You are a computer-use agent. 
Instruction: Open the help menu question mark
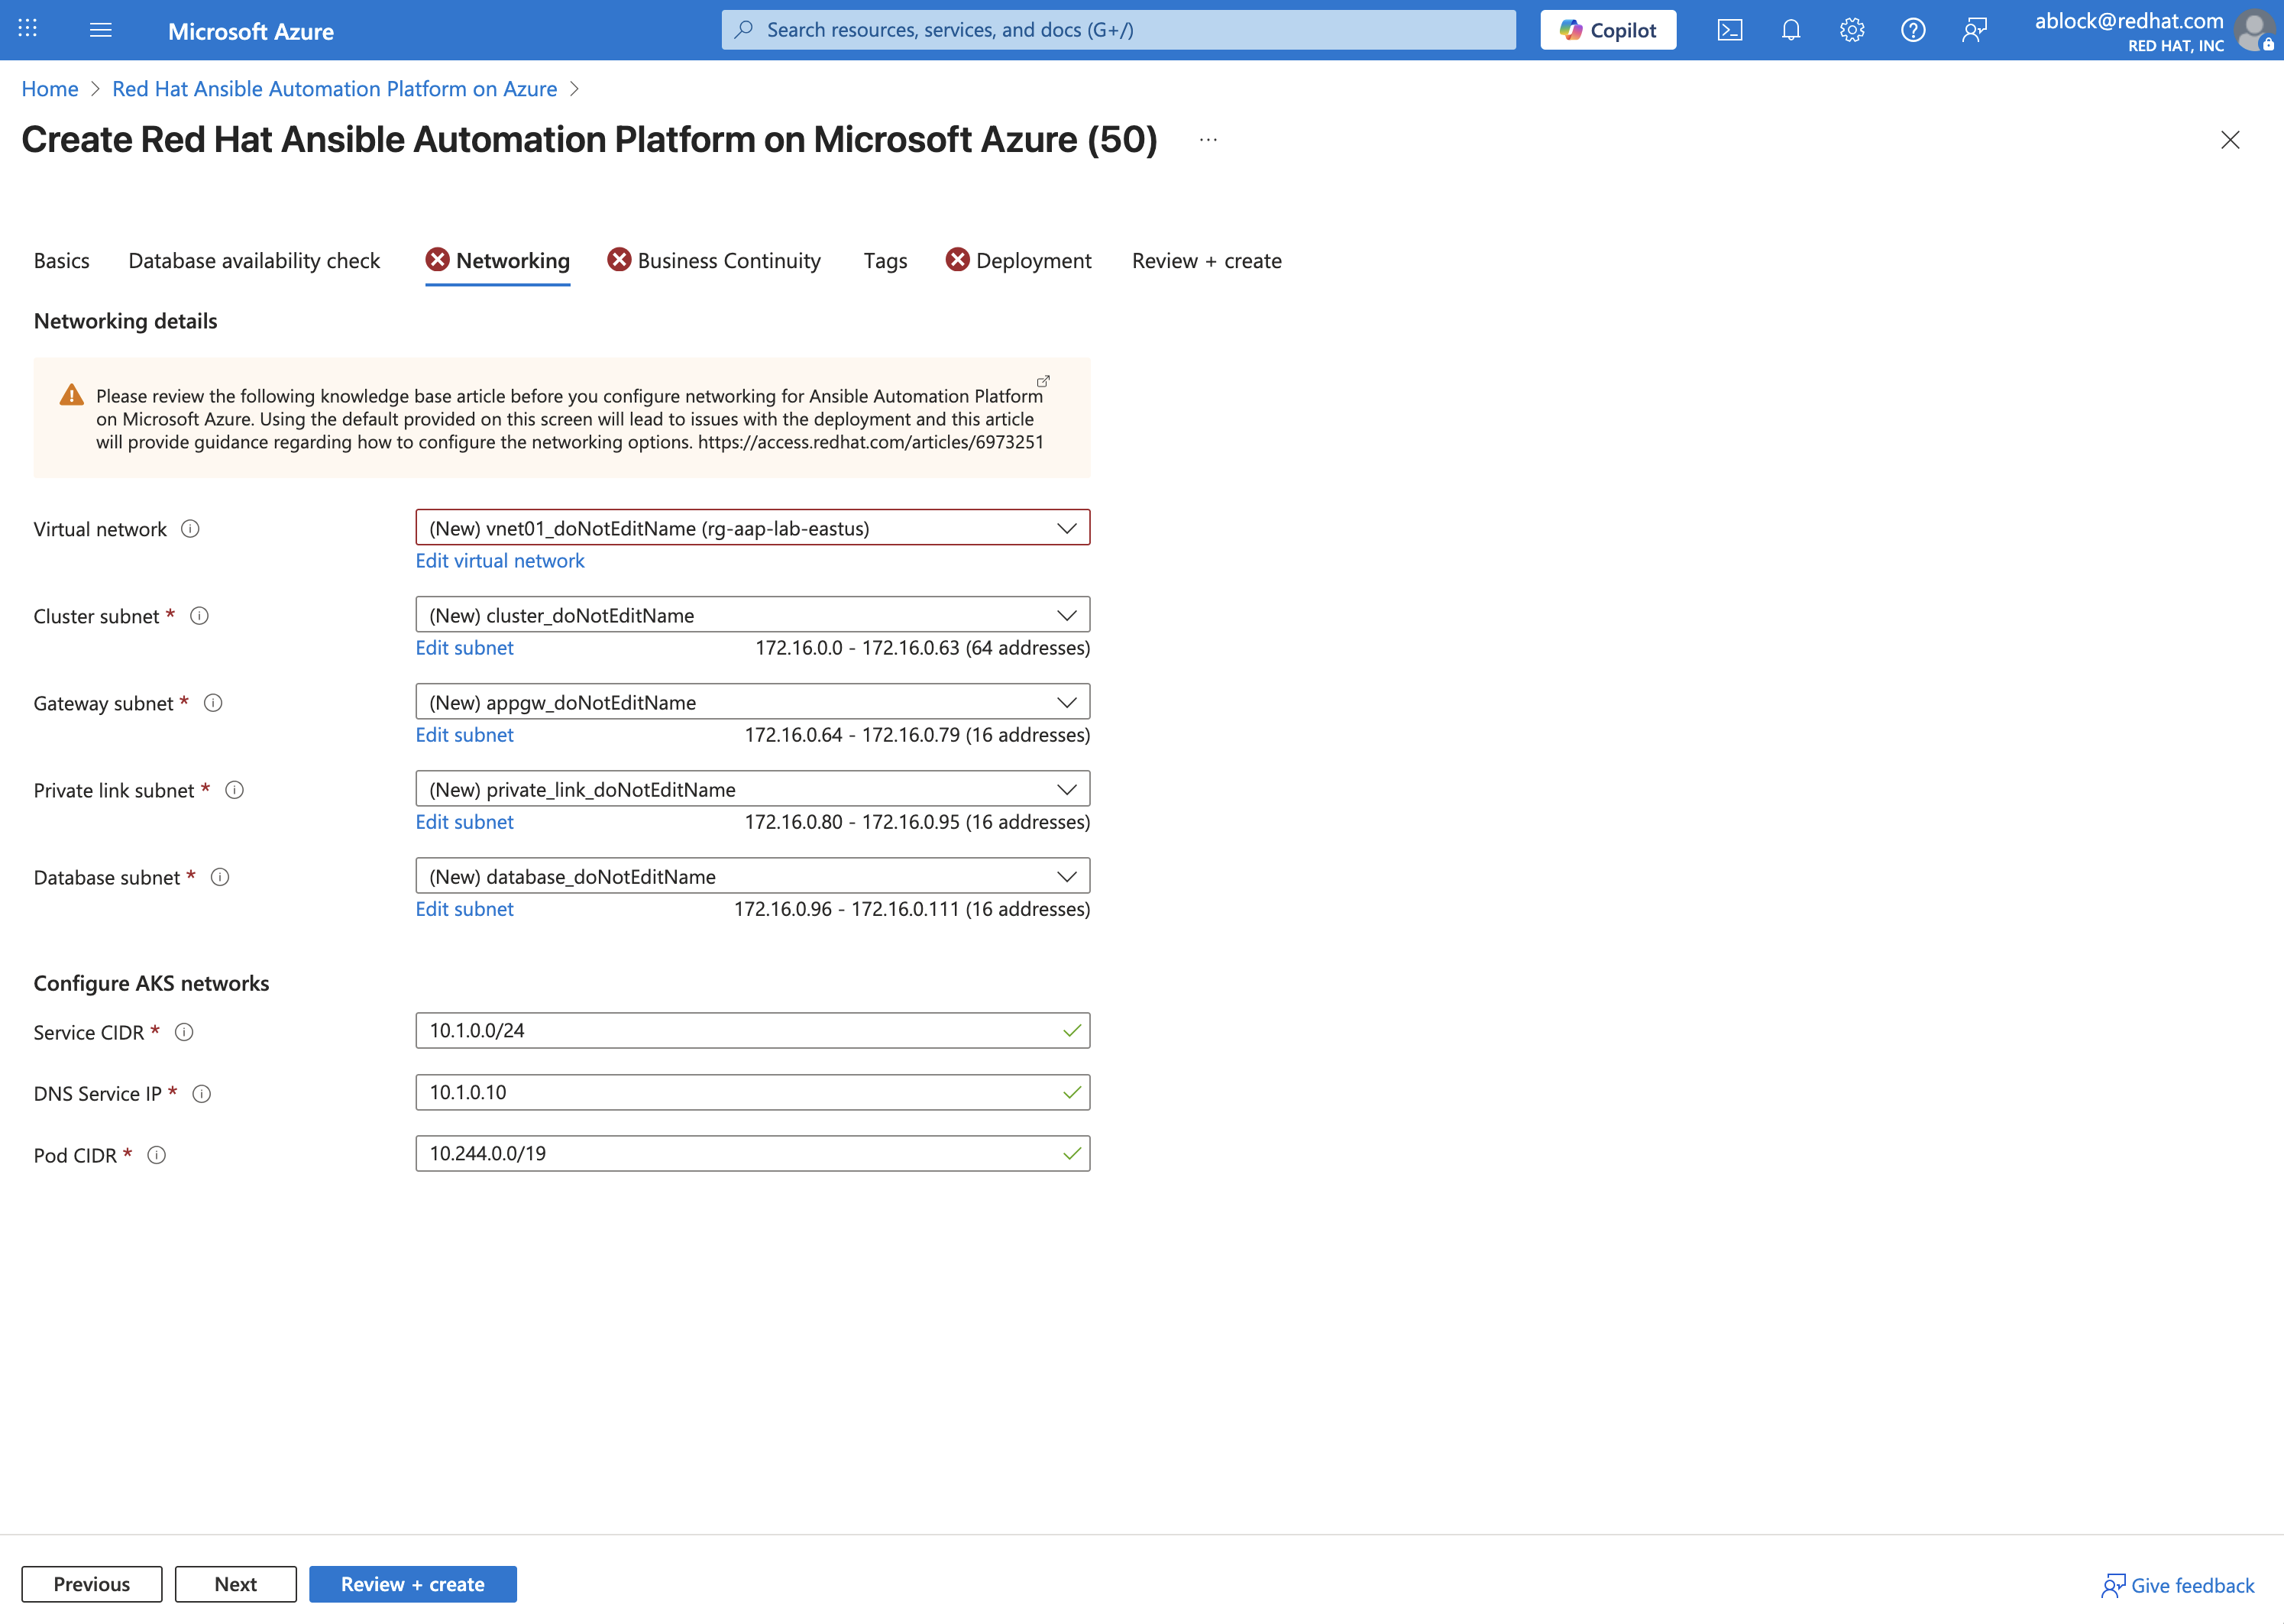[x=1913, y=30]
